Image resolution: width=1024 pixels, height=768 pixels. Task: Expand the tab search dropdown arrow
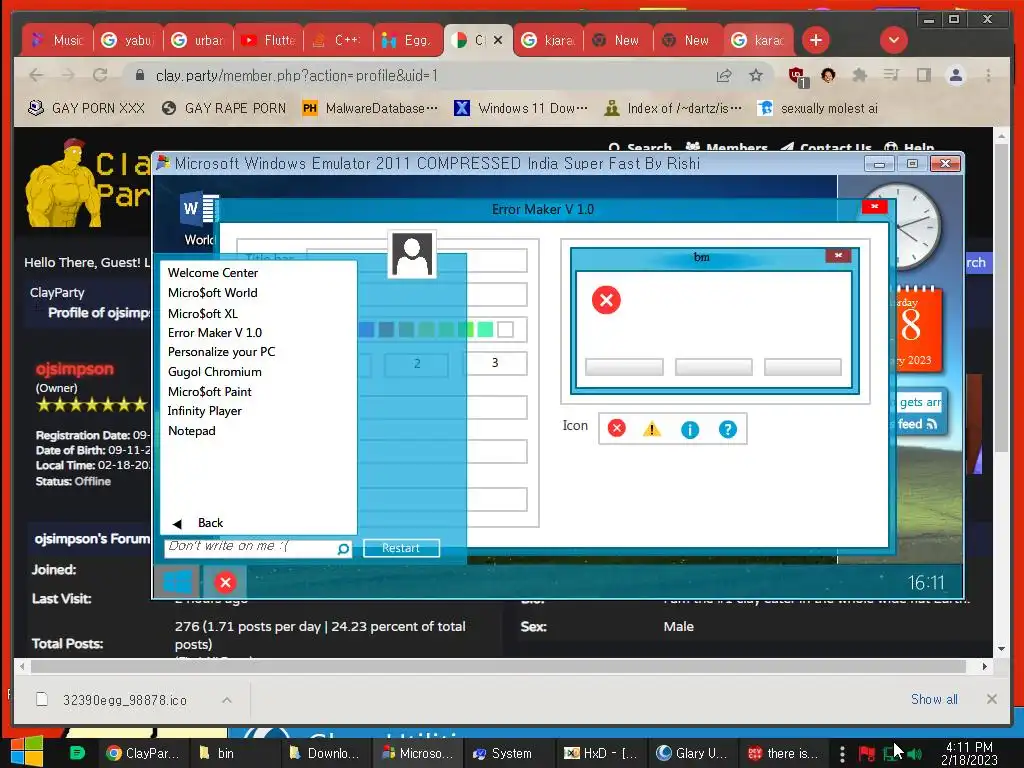(x=893, y=40)
